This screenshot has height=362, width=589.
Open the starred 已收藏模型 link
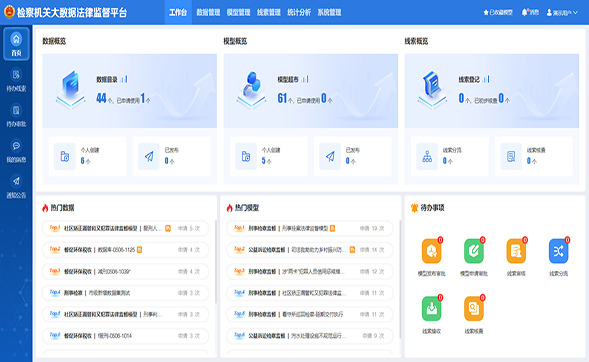(x=498, y=12)
